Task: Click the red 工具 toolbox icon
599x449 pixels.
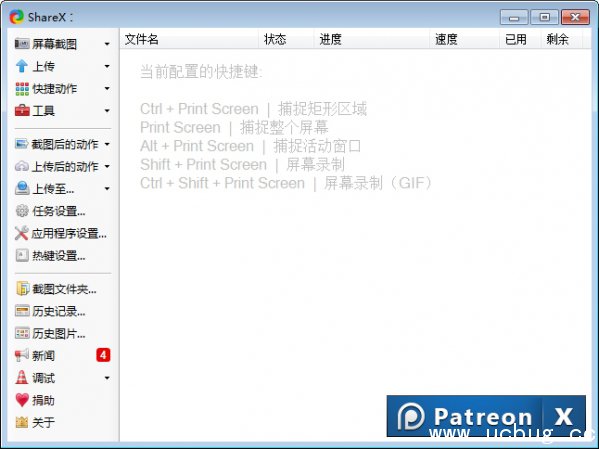Action: pyautogui.click(x=22, y=111)
